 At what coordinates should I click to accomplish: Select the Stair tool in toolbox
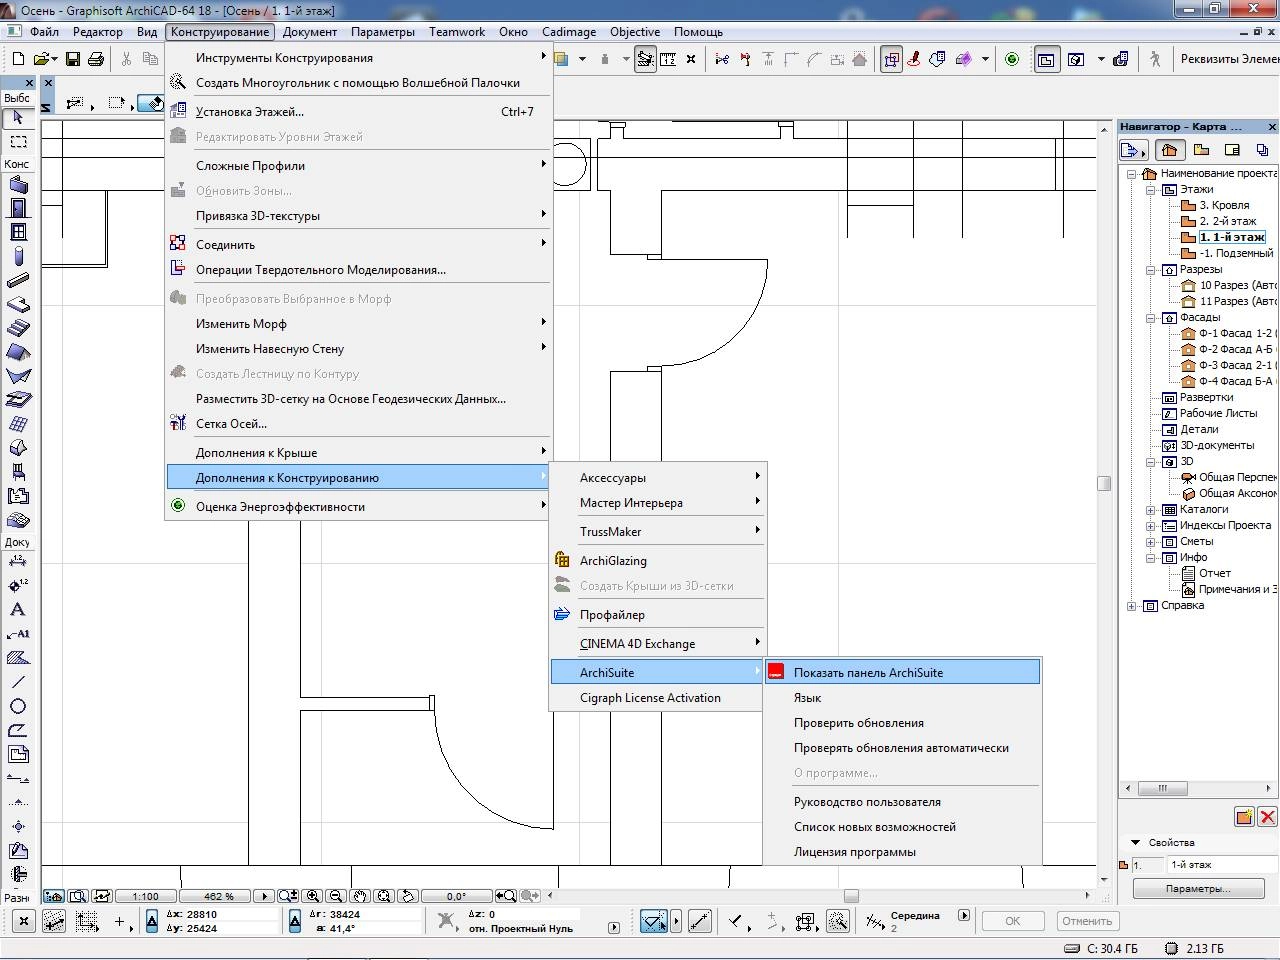tap(18, 328)
